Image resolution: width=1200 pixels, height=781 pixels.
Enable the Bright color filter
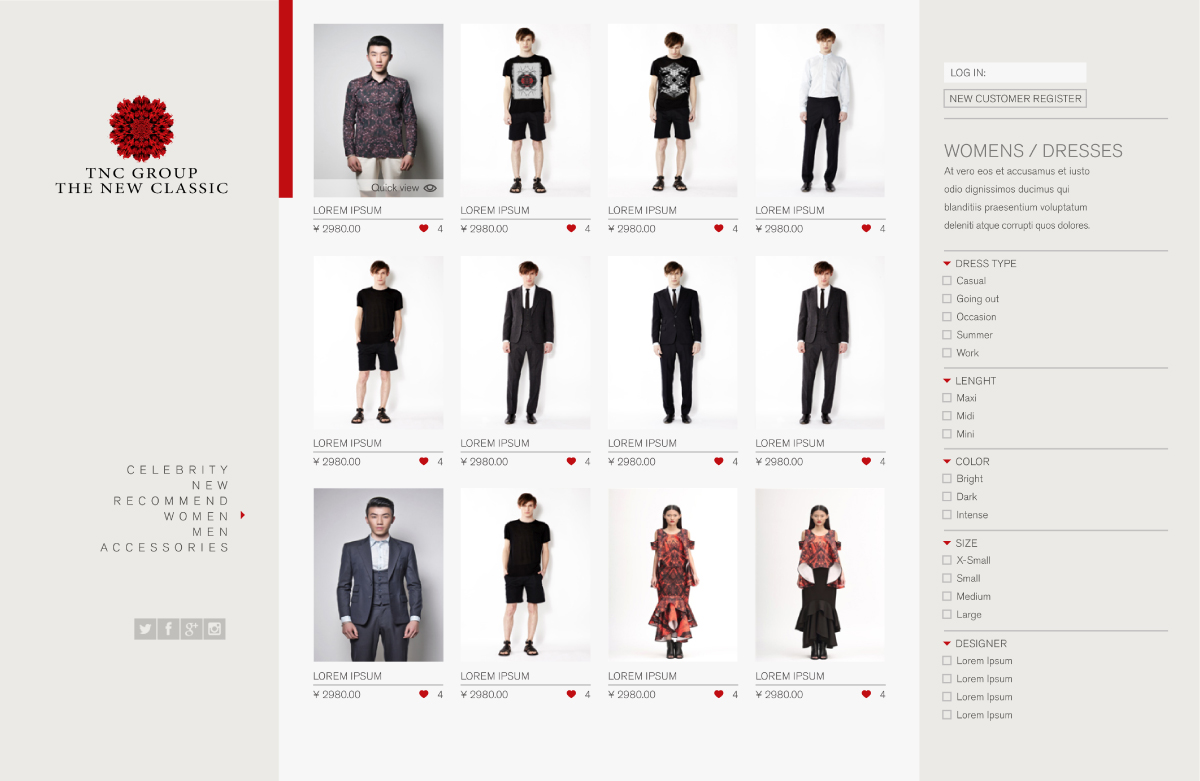click(x=947, y=479)
